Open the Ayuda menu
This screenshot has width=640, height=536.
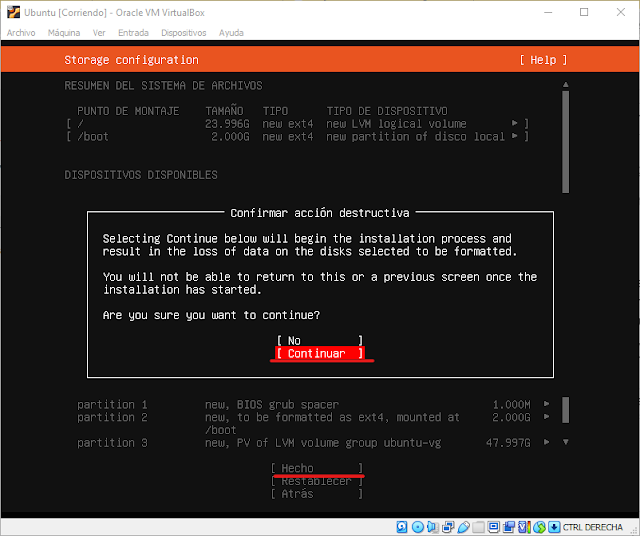[231, 33]
